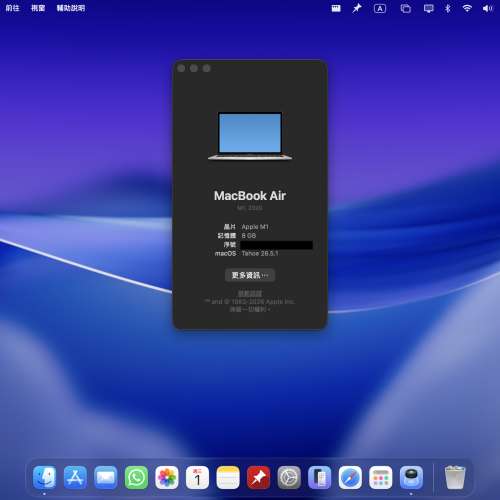Screen dimensions: 500x500
Task: Open the 視窗 (Window) menu
Action: [38, 8]
